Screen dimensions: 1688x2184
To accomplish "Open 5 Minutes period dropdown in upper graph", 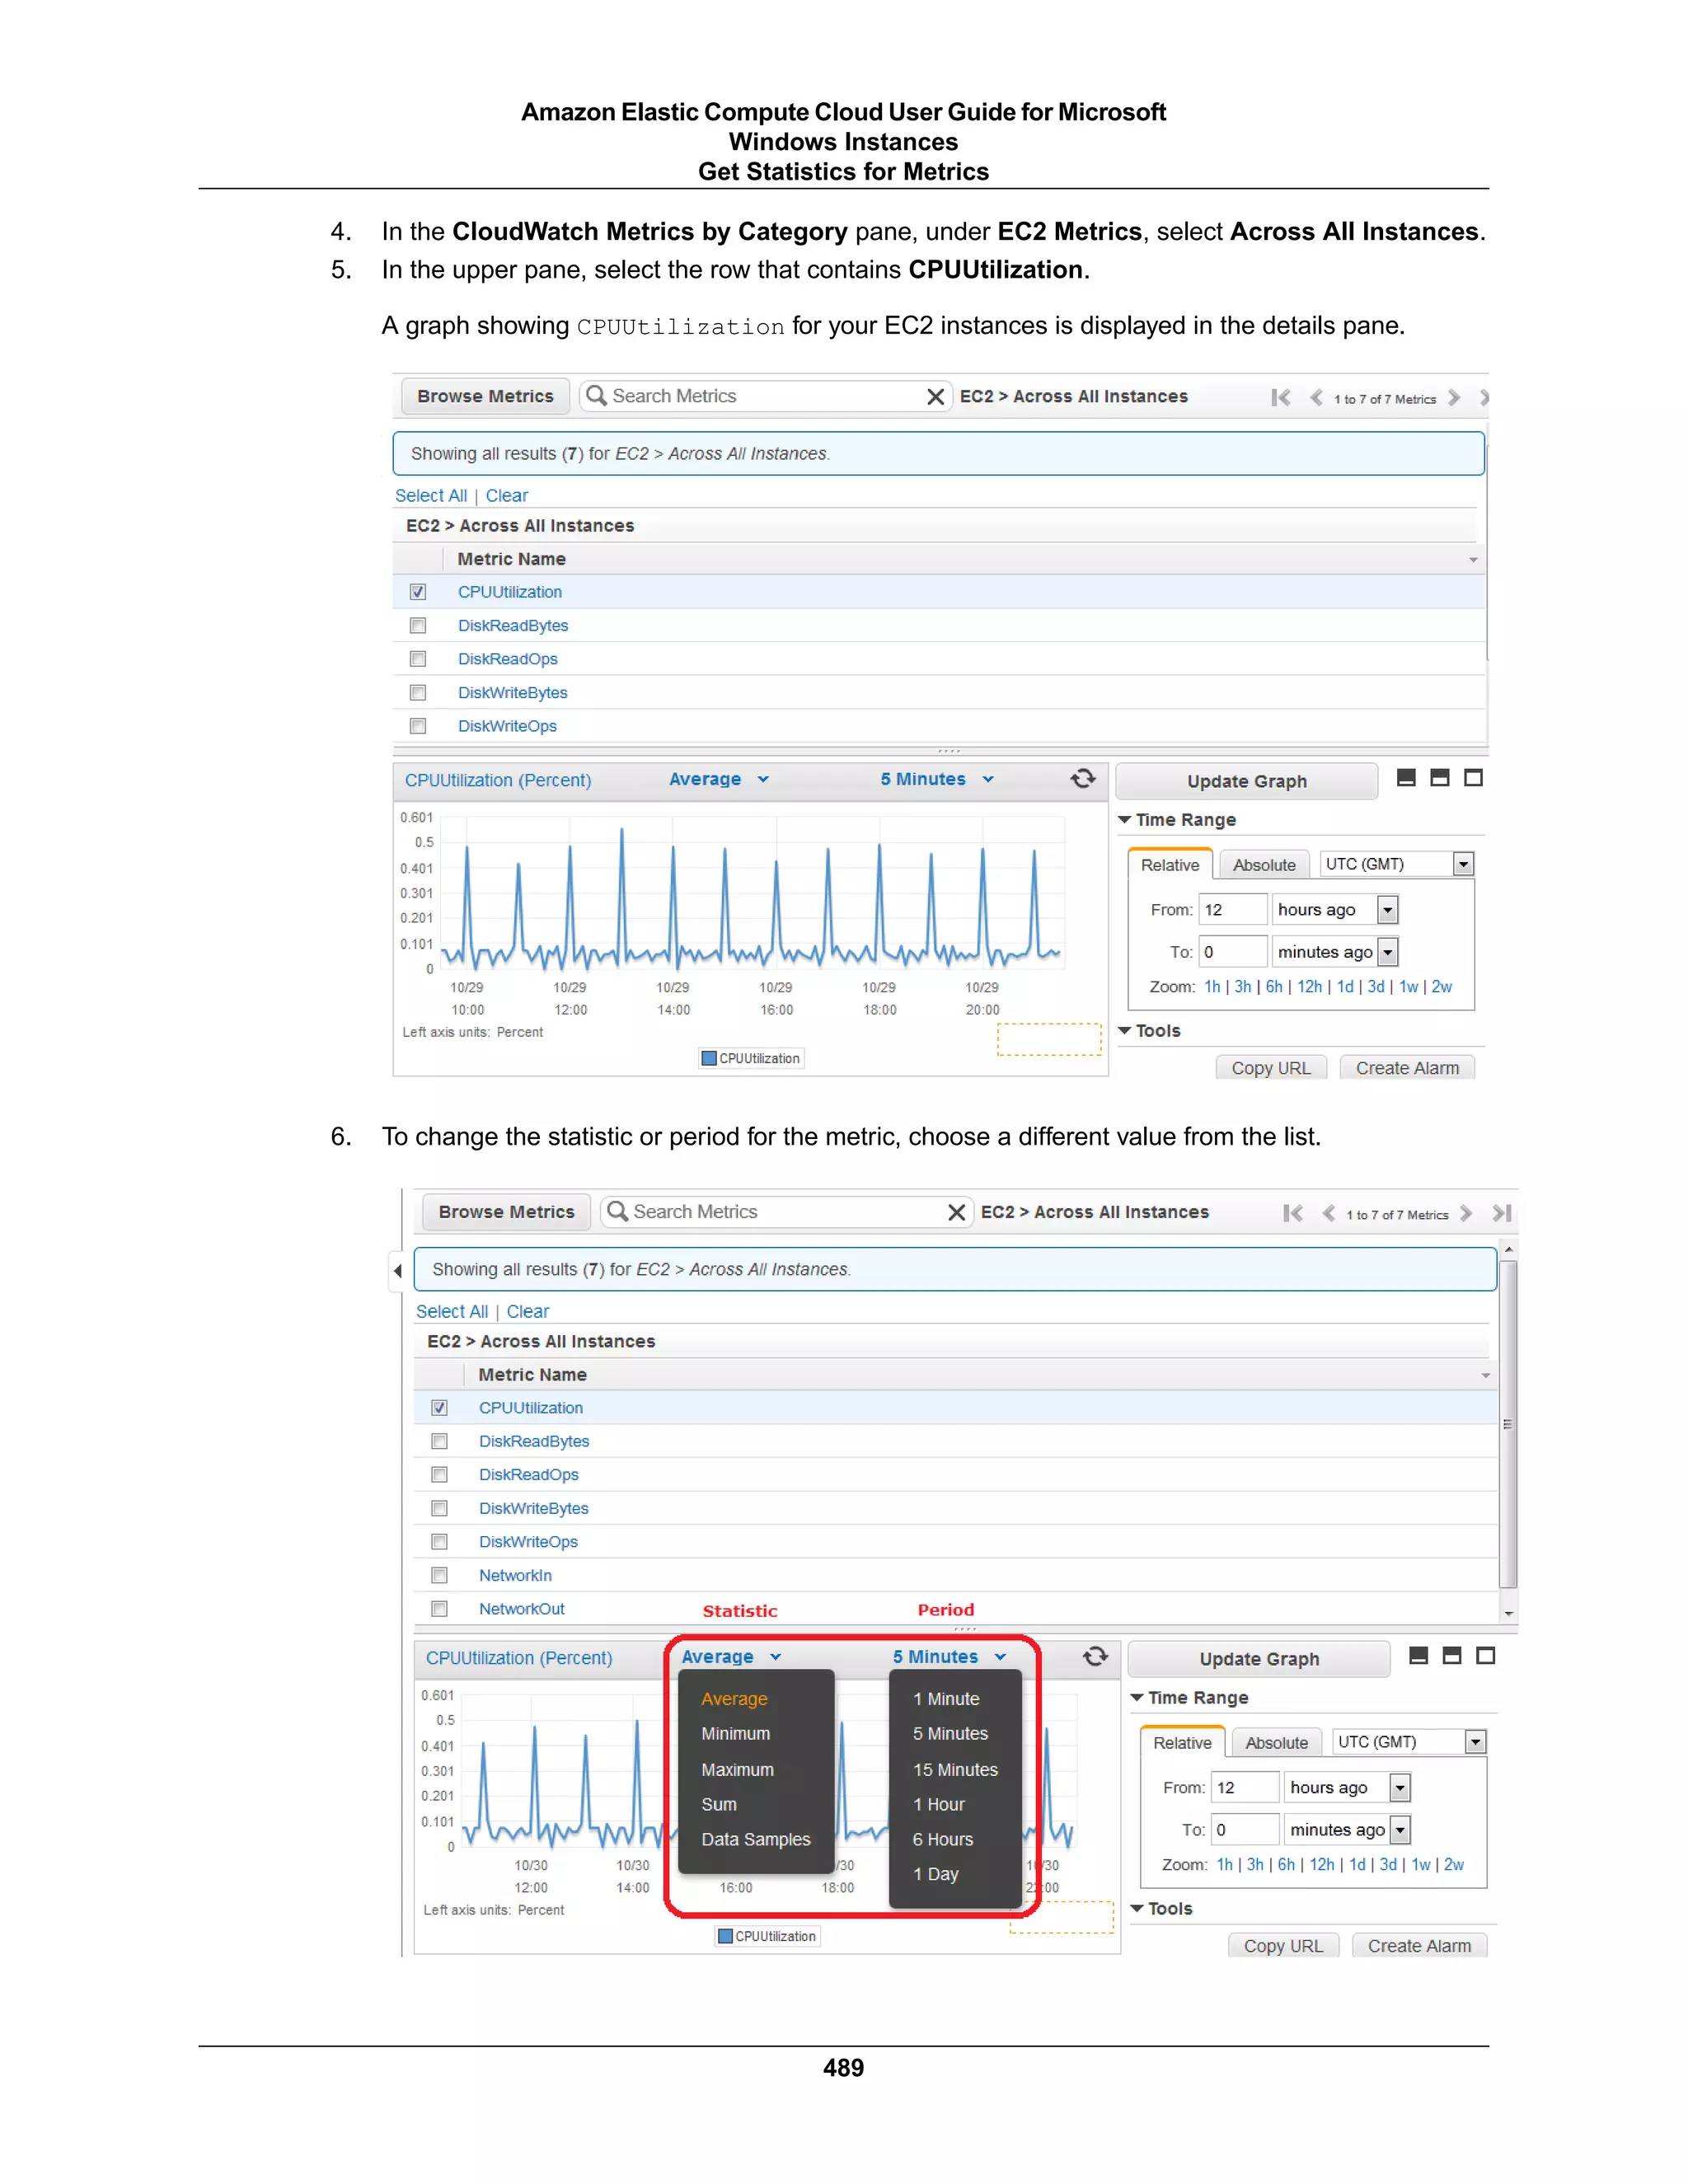I will tap(937, 779).
